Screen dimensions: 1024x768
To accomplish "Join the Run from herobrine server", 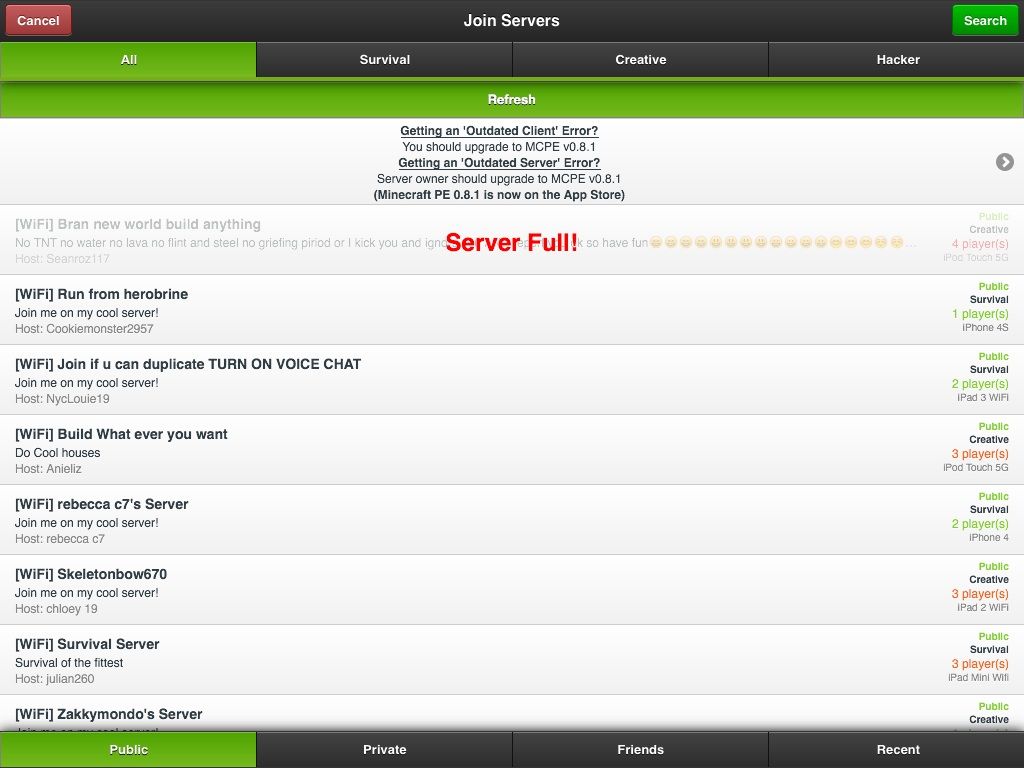I will pyautogui.click(x=512, y=310).
